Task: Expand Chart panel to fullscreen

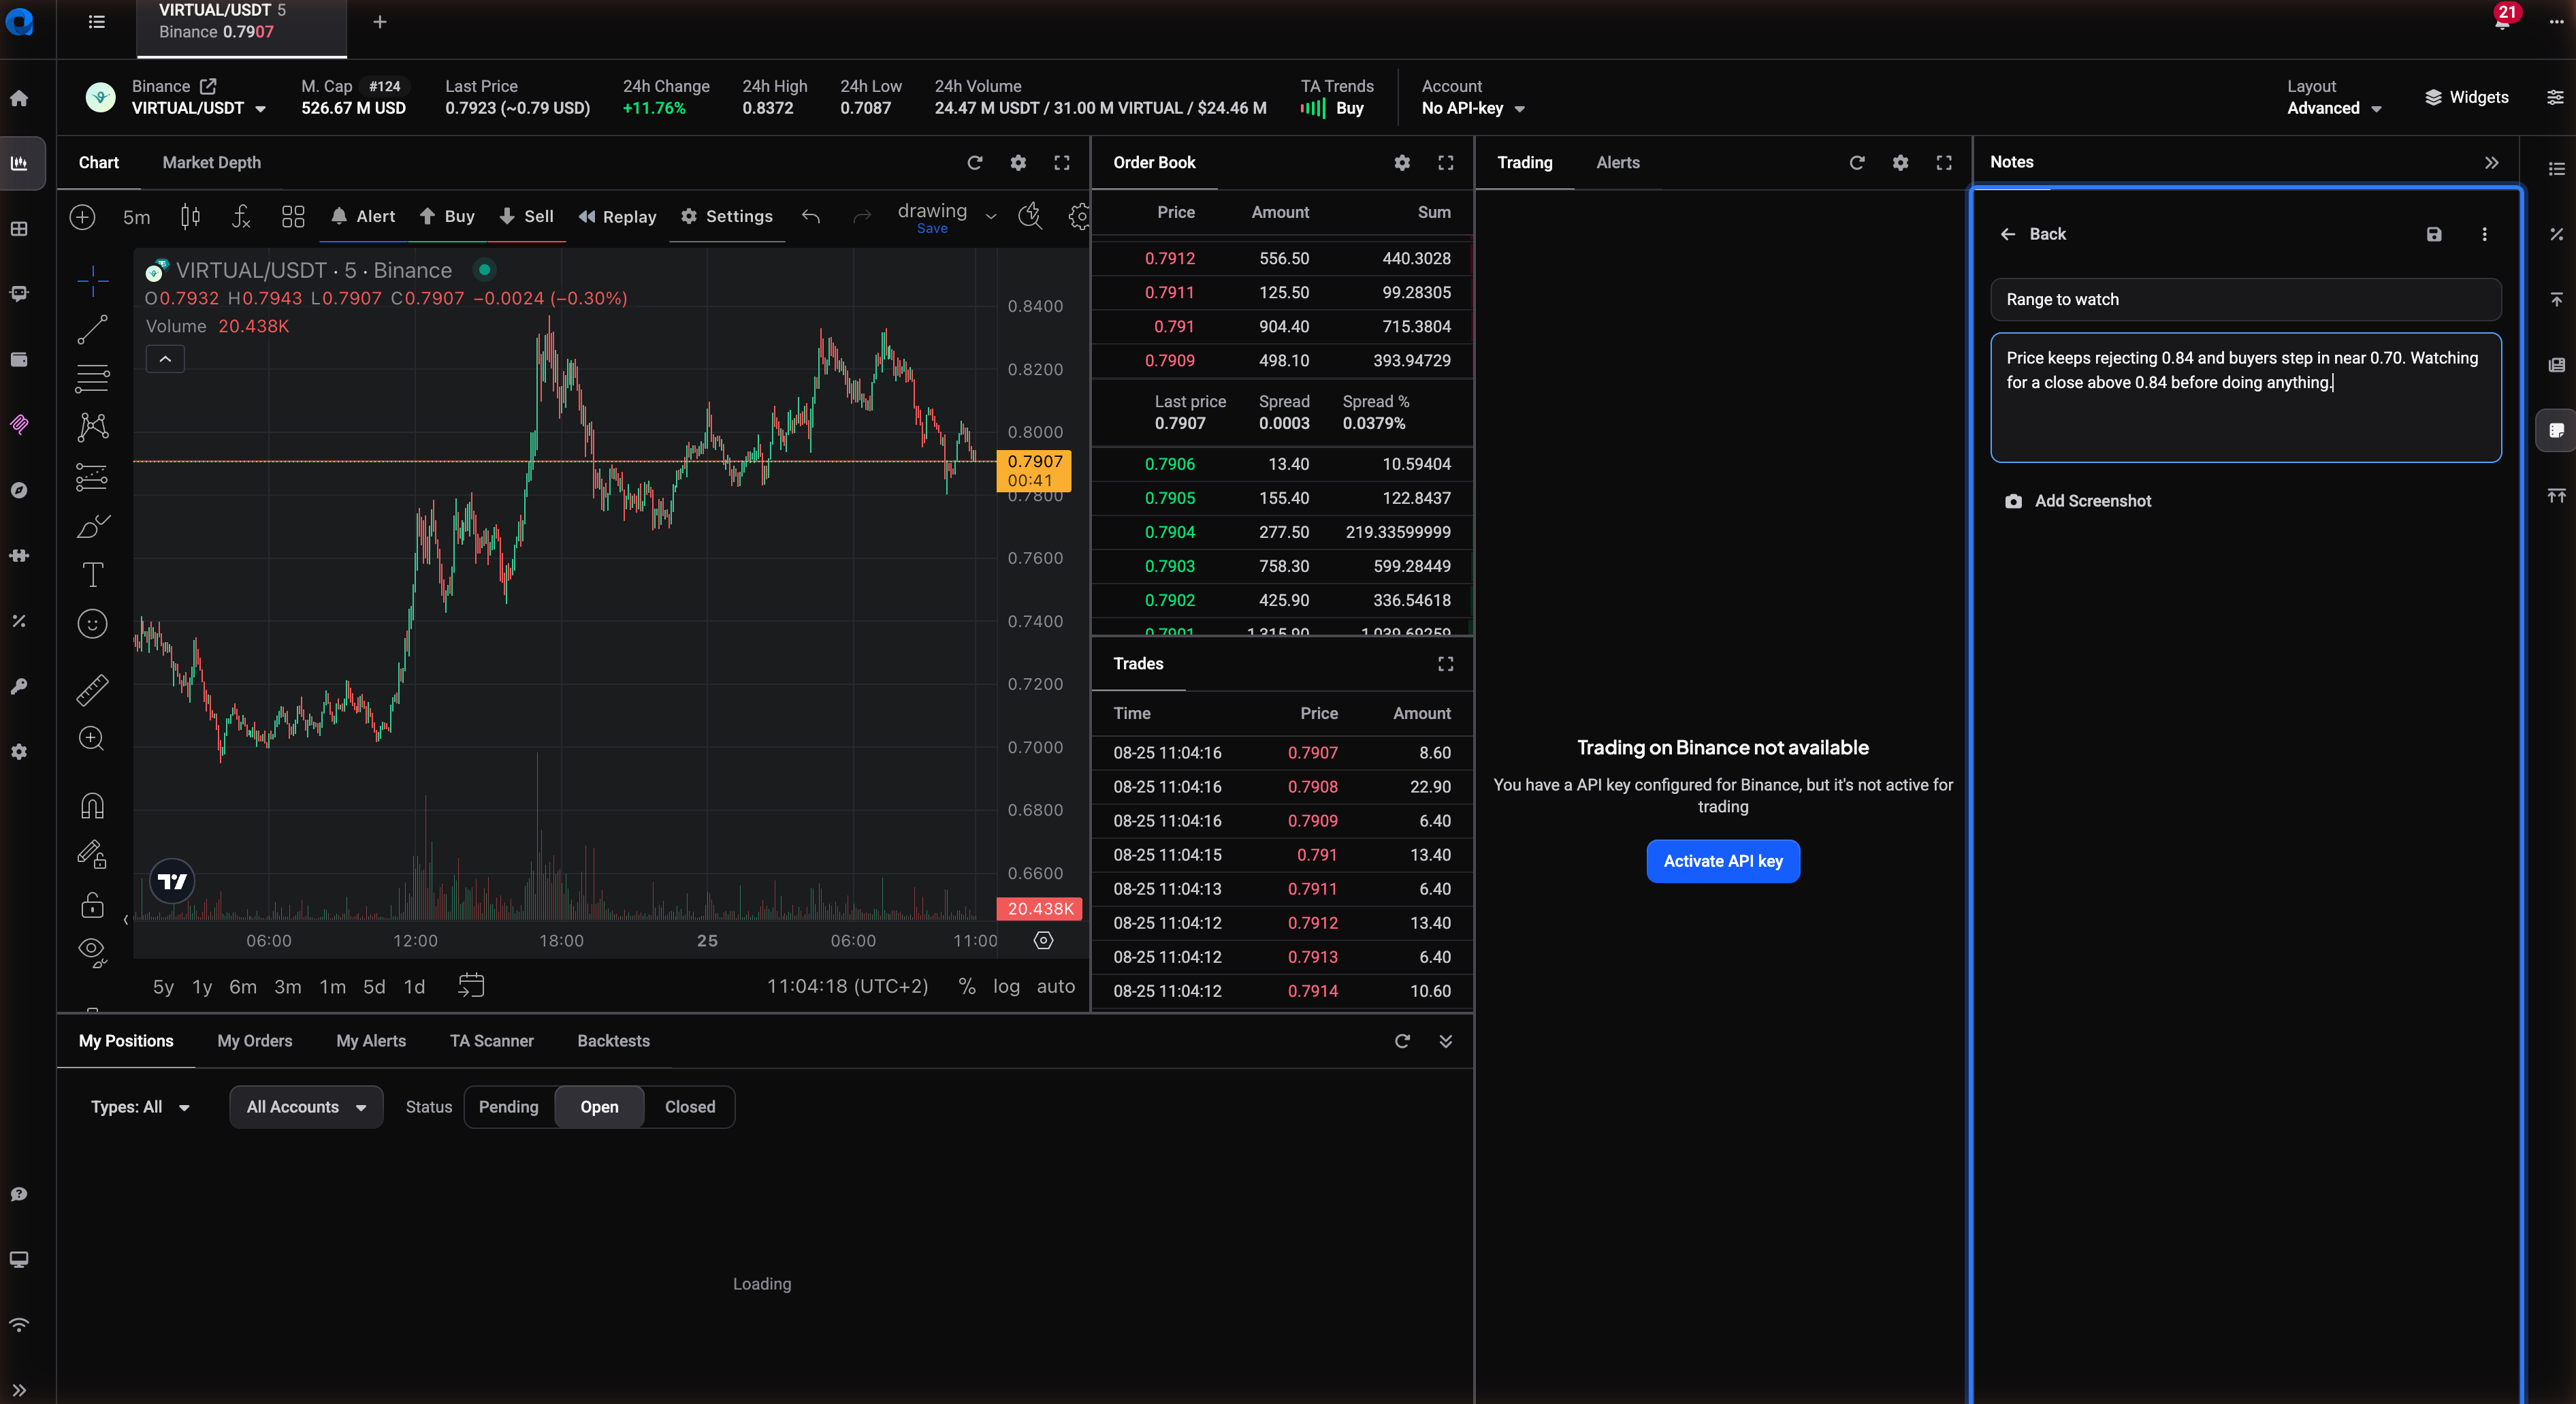Action: [x=1062, y=163]
